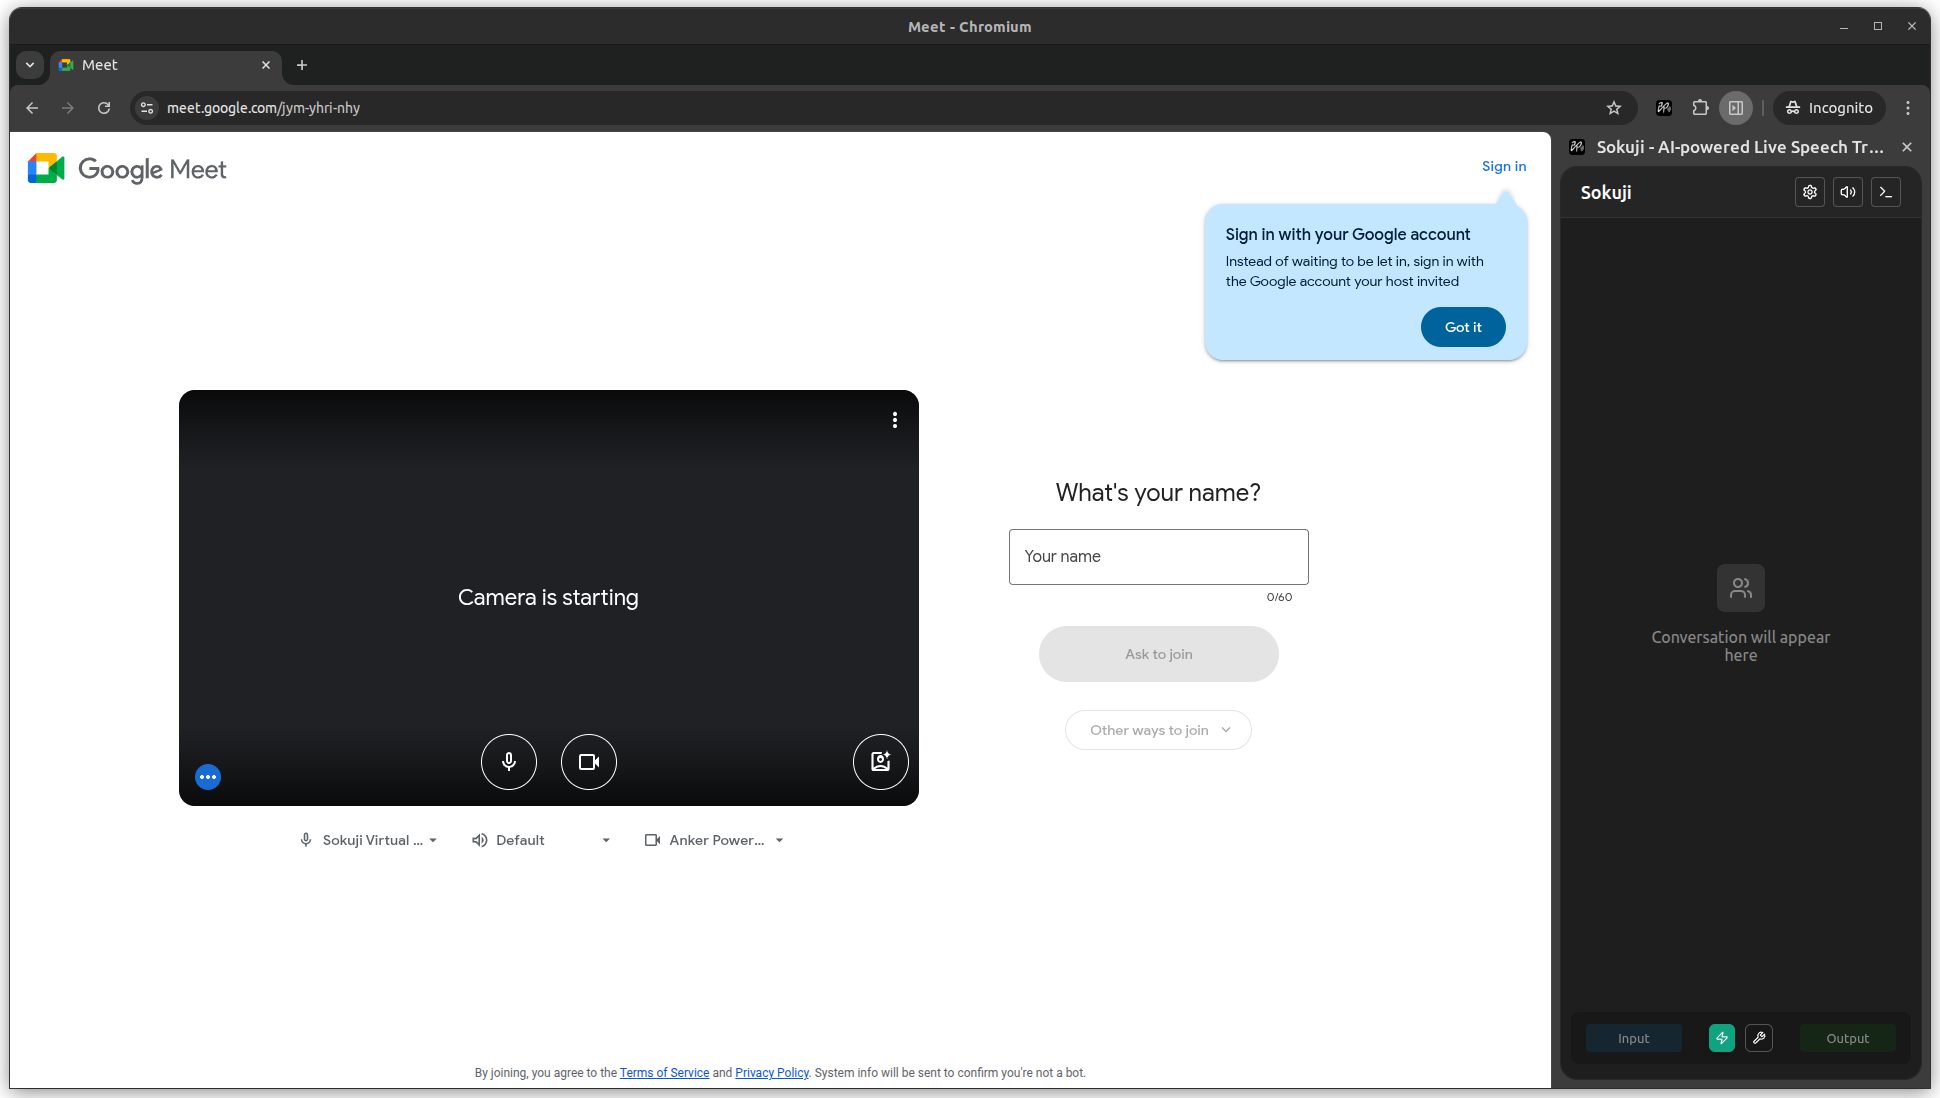The height and width of the screenshot is (1098, 1940).
Task: Dismiss sign-in tip with Got it
Action: (1463, 327)
